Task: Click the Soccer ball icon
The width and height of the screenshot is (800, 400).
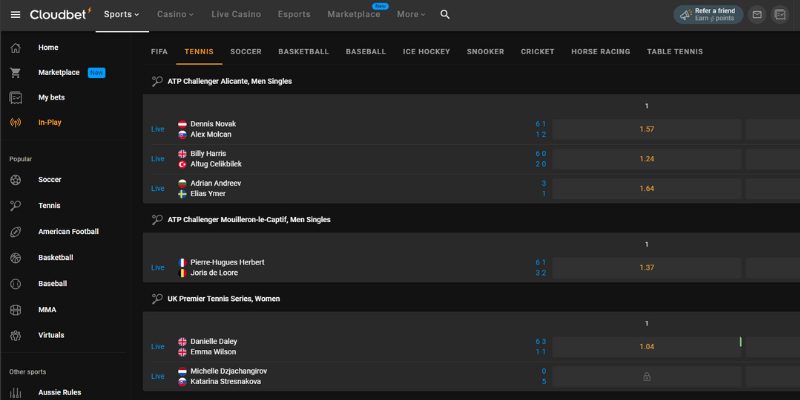Action: click(16, 180)
